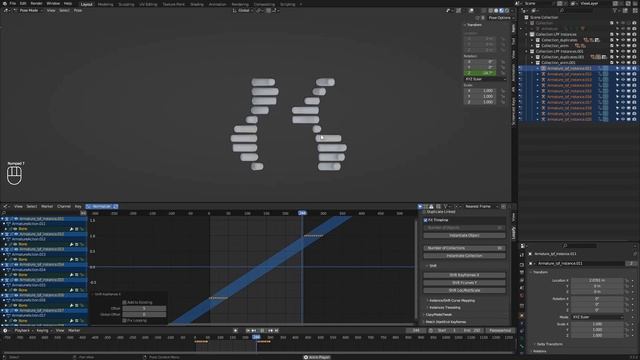Click the wrench modifier icon on first Bone channel
The height and width of the screenshot is (360, 640).
point(71,229)
